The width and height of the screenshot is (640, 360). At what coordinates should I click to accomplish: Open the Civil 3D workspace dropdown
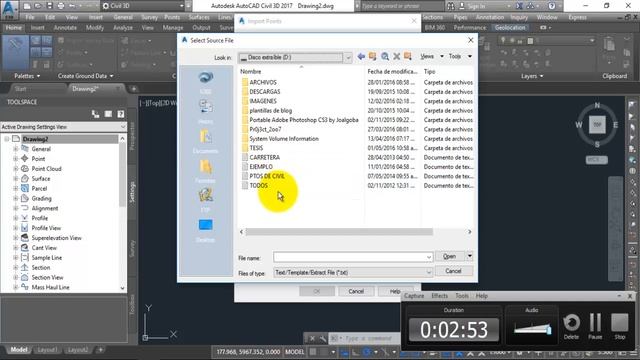click(x=182, y=6)
